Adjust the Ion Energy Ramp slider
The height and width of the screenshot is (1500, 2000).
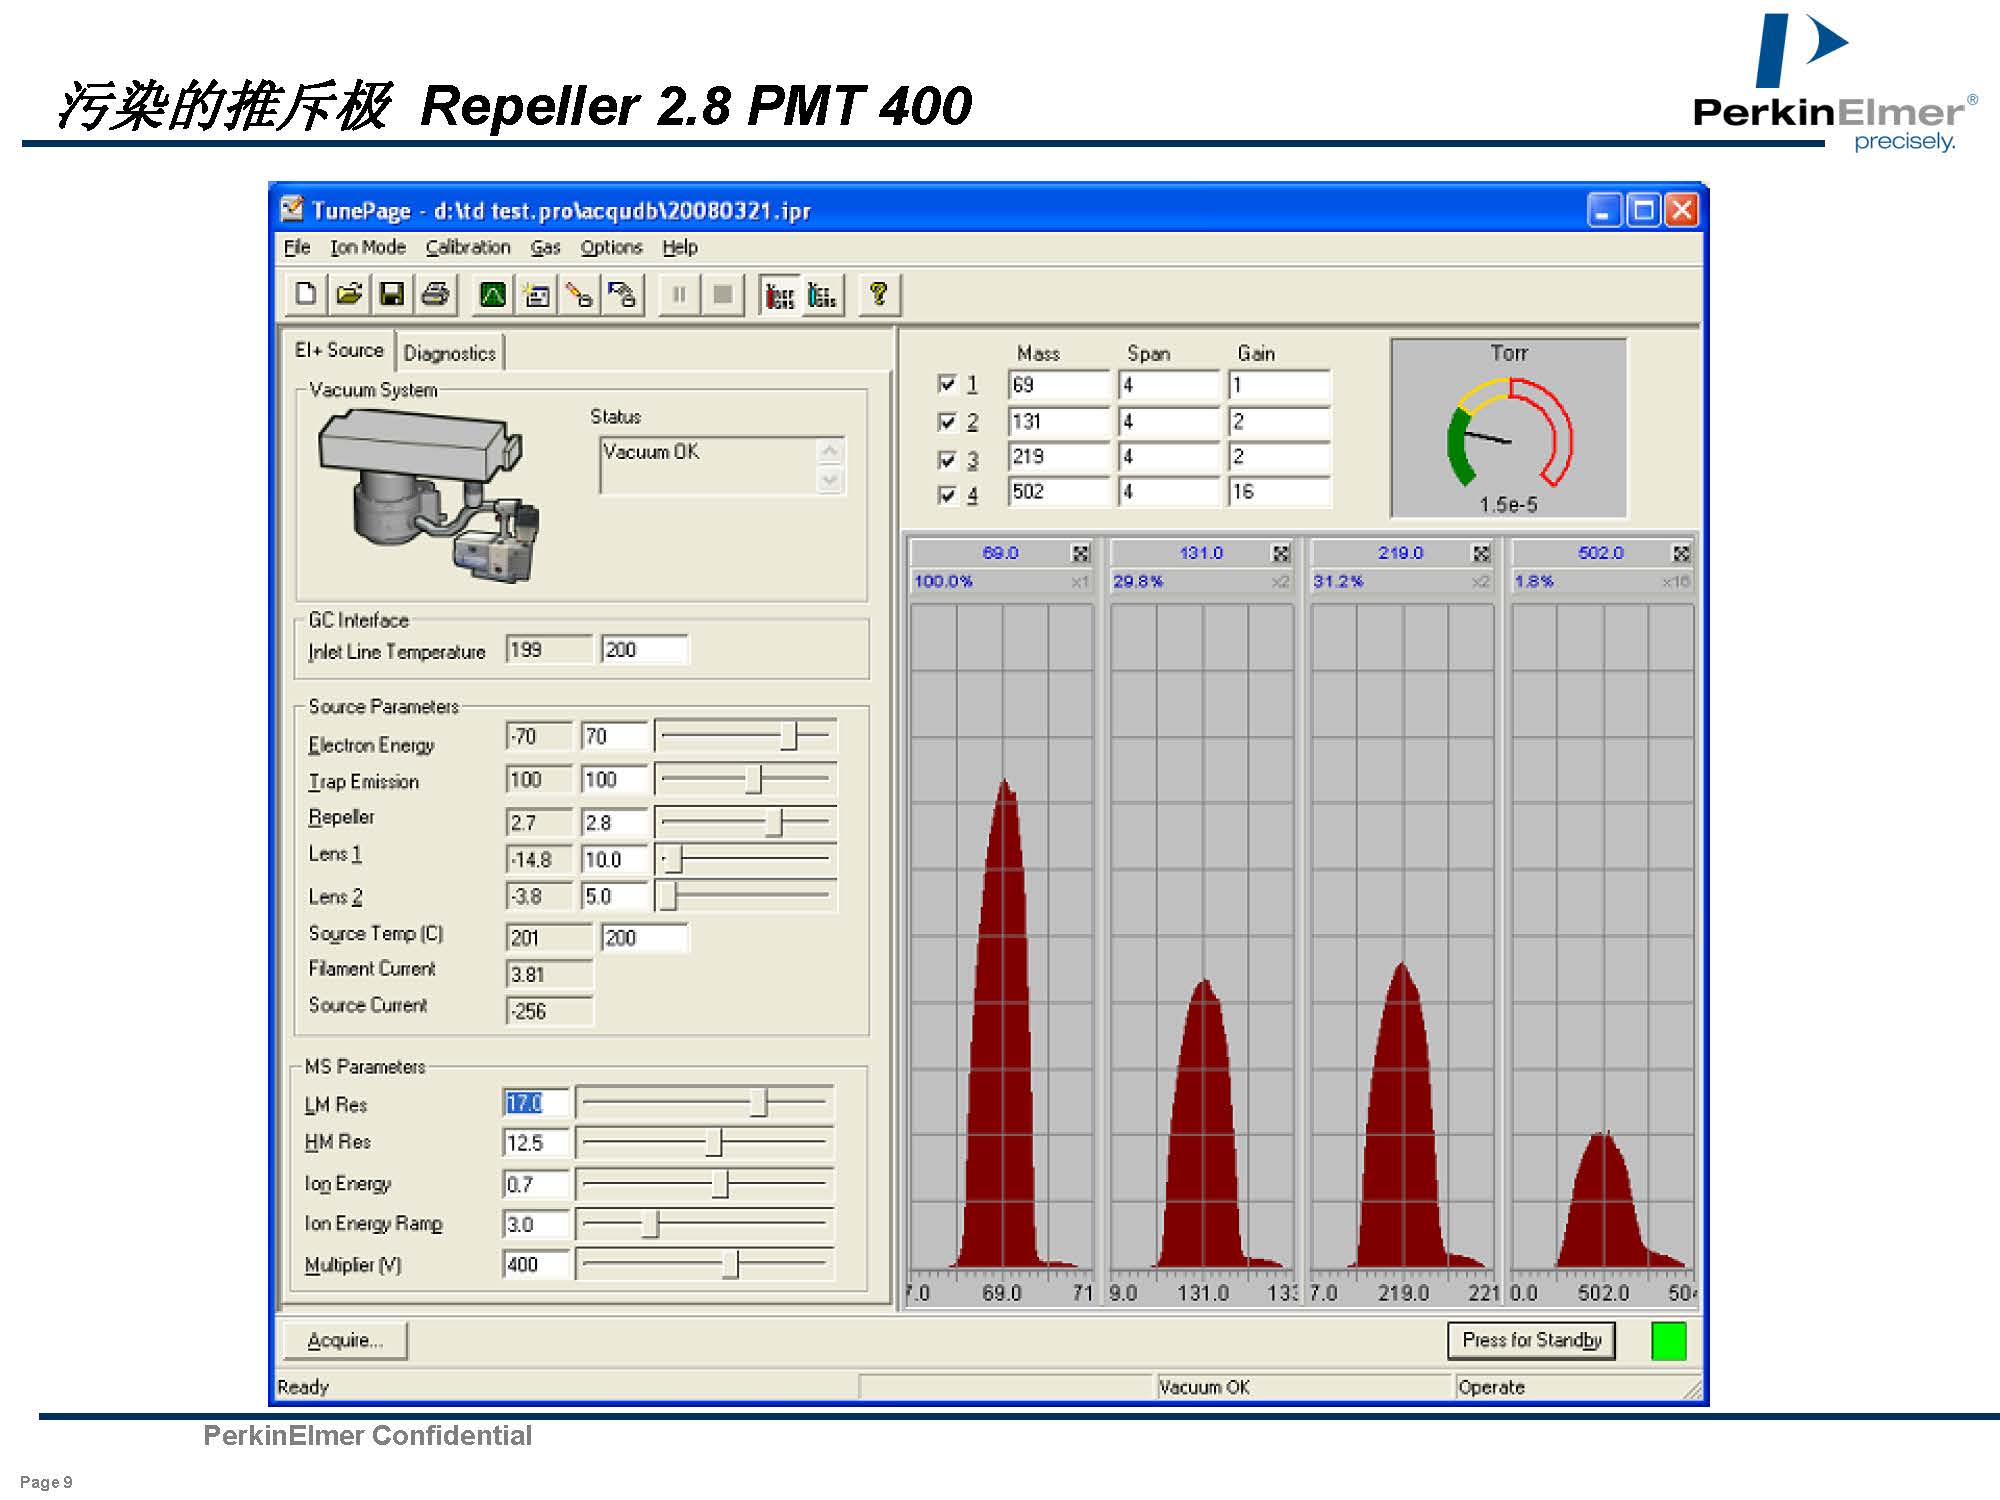click(x=704, y=1224)
